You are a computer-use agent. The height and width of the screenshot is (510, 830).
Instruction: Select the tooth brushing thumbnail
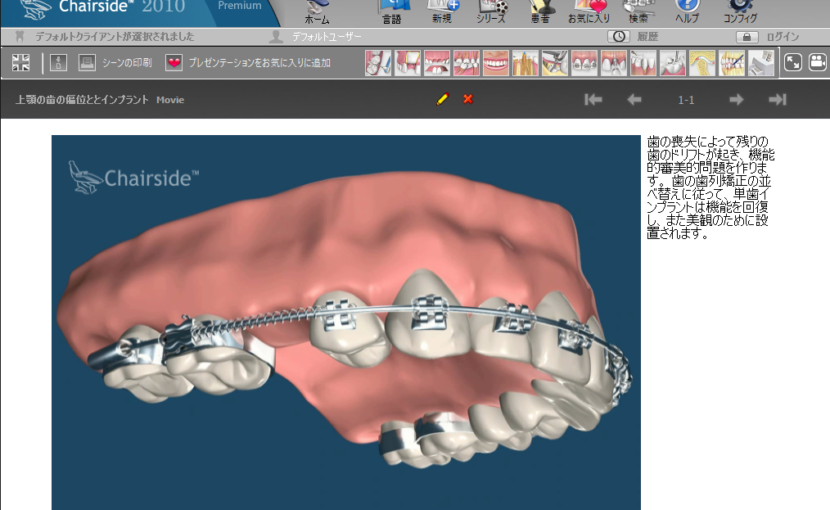(x=378, y=63)
